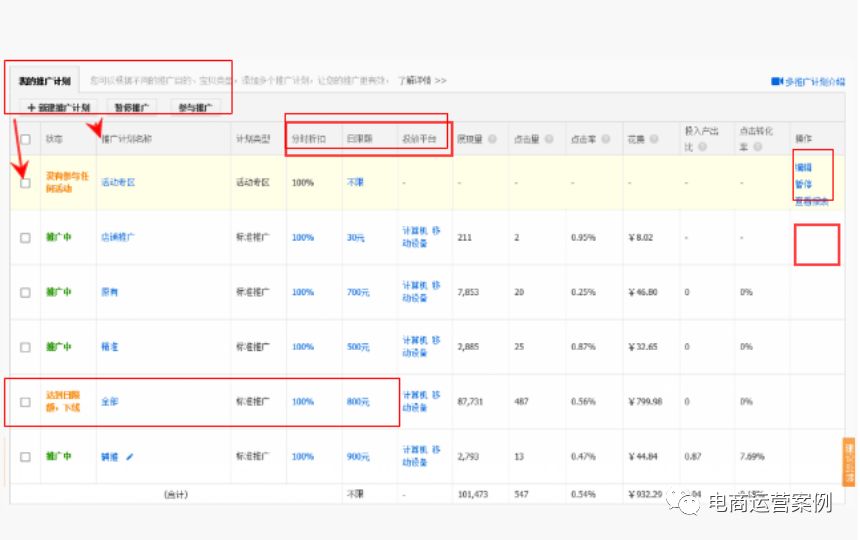The height and width of the screenshot is (540, 860).
Task: Click 100% time discount in 500元 row
Action: point(303,347)
